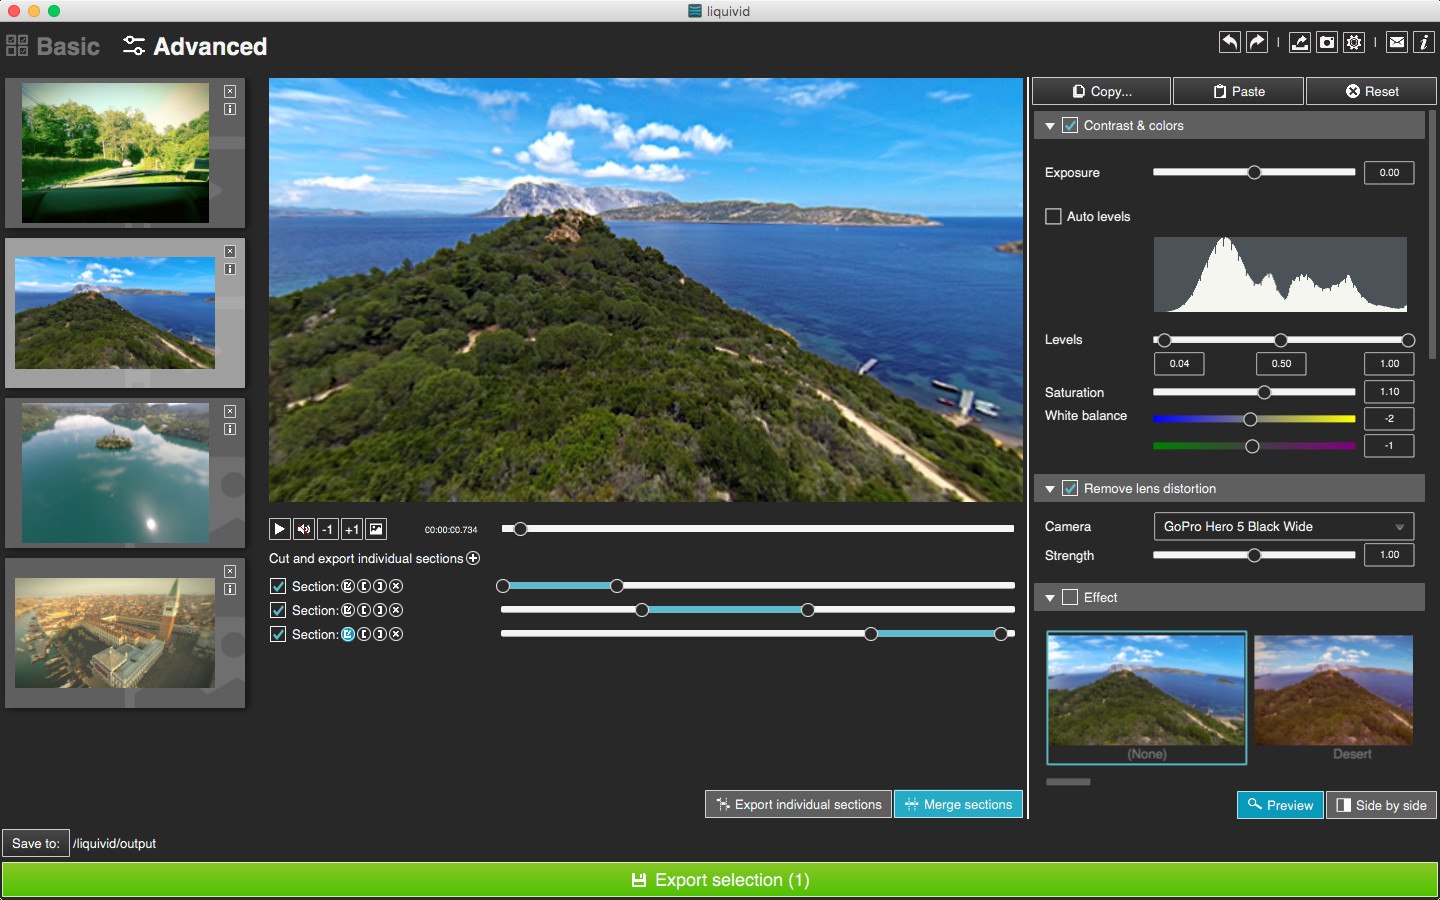Uncheck the Contrast & colors checkbox
This screenshot has height=900, width=1440.
tap(1070, 125)
